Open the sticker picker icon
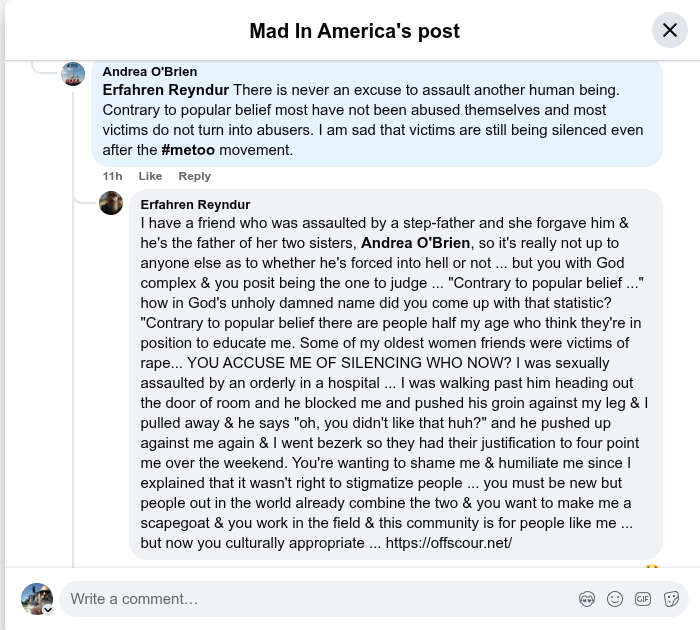 pyautogui.click(x=671, y=599)
